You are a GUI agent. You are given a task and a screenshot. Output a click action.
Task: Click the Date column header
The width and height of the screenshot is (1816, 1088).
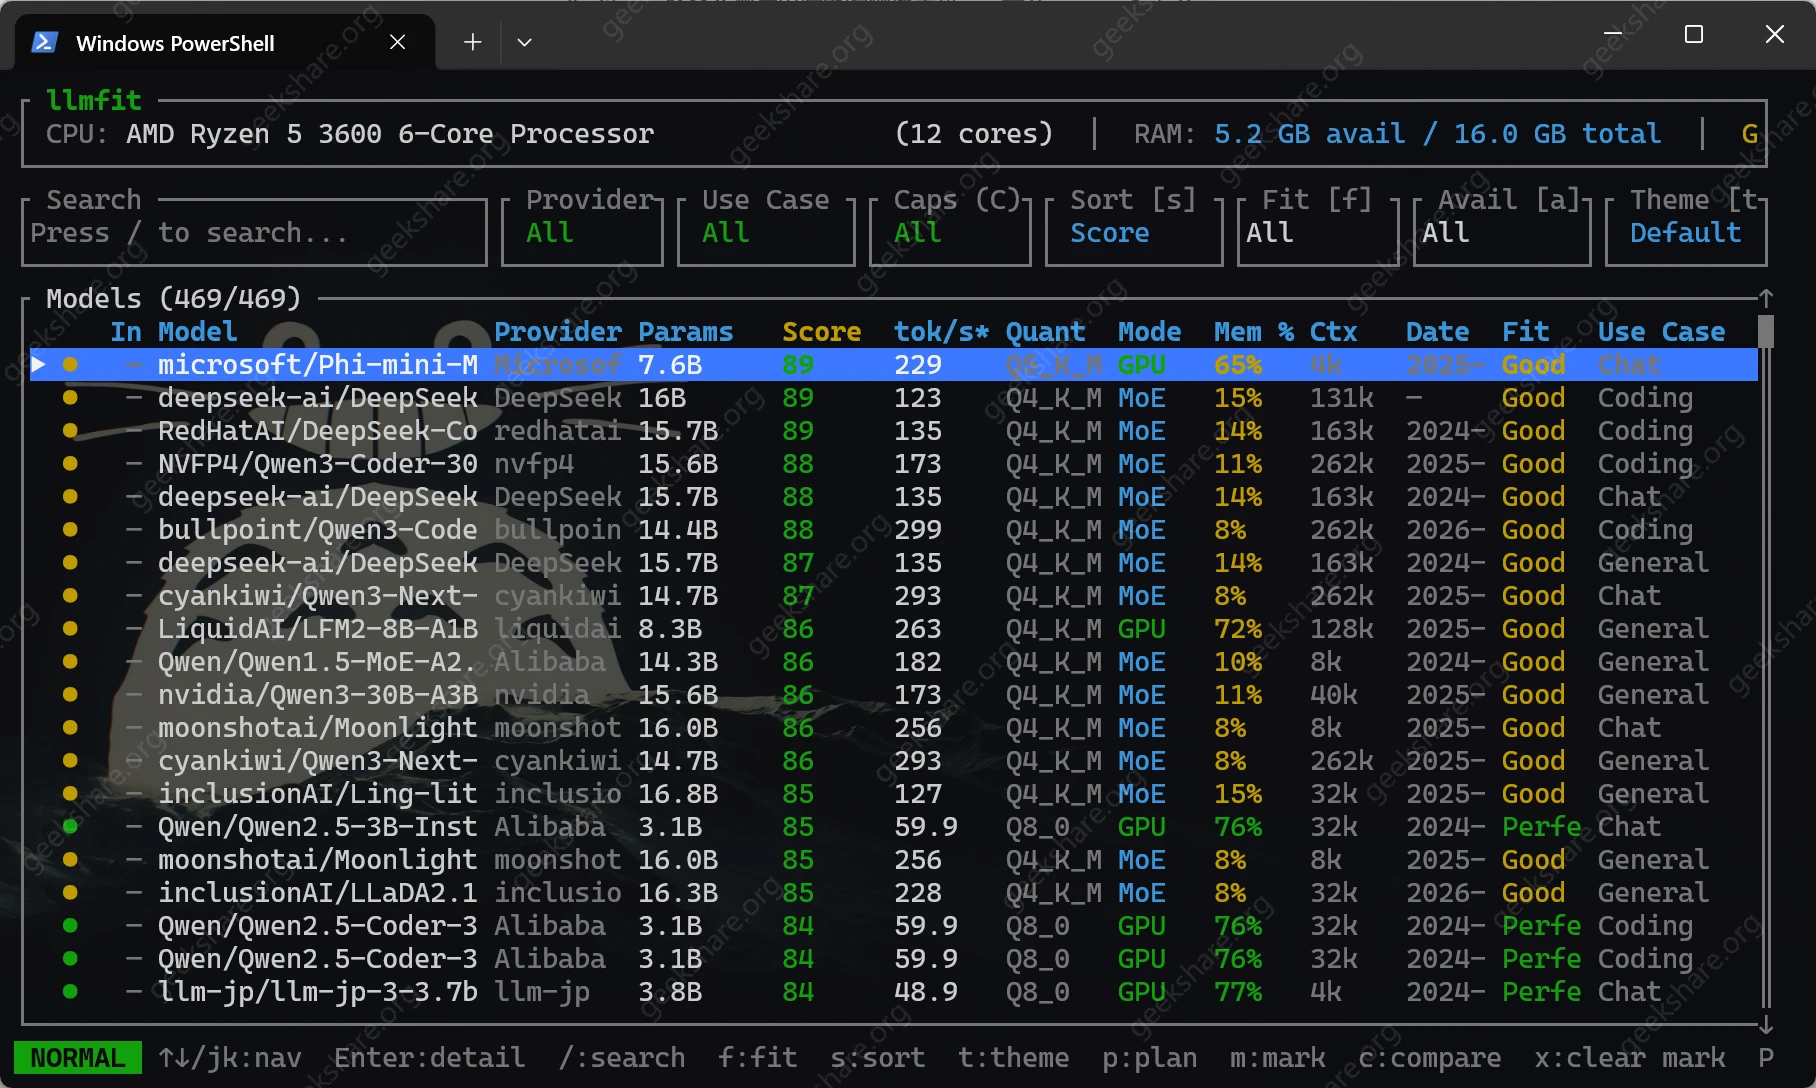[1438, 332]
